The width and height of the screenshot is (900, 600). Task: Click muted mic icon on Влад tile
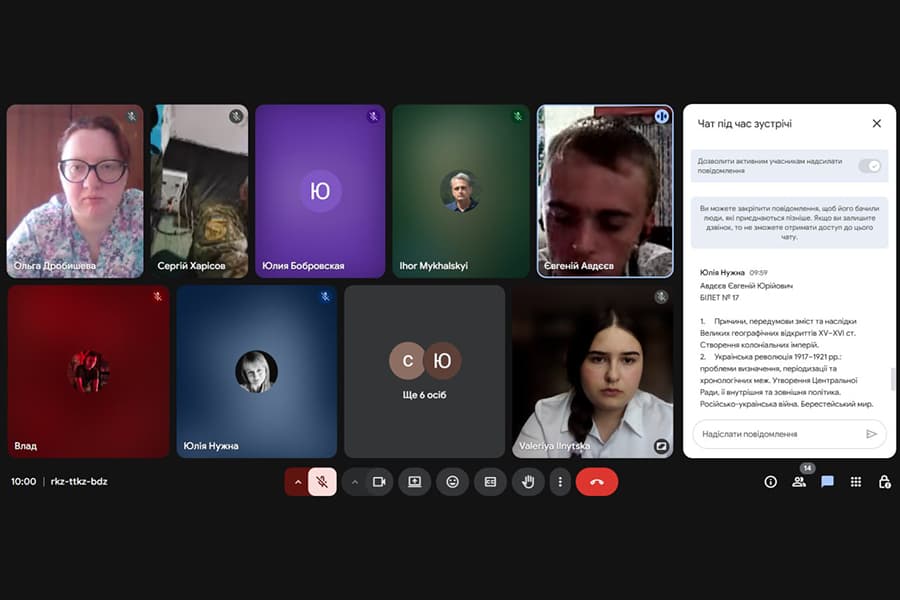point(158,297)
